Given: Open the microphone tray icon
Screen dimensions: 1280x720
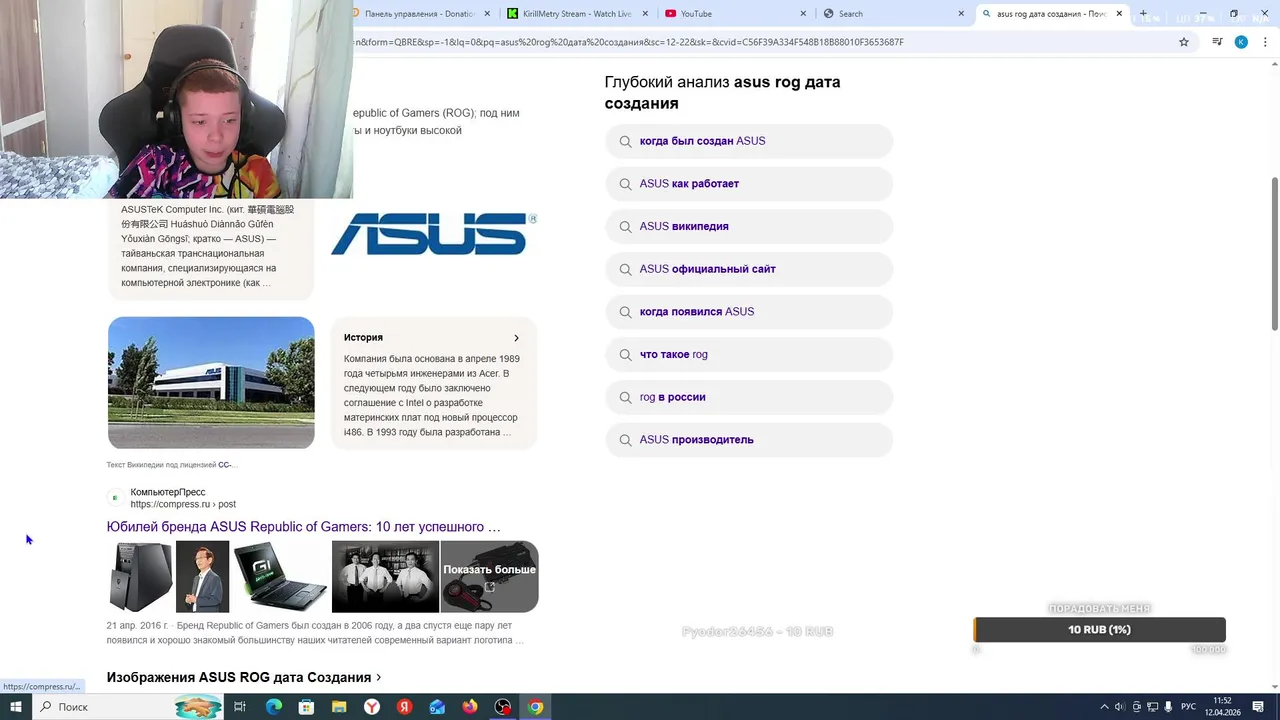Looking at the screenshot, I should click(1168, 707).
